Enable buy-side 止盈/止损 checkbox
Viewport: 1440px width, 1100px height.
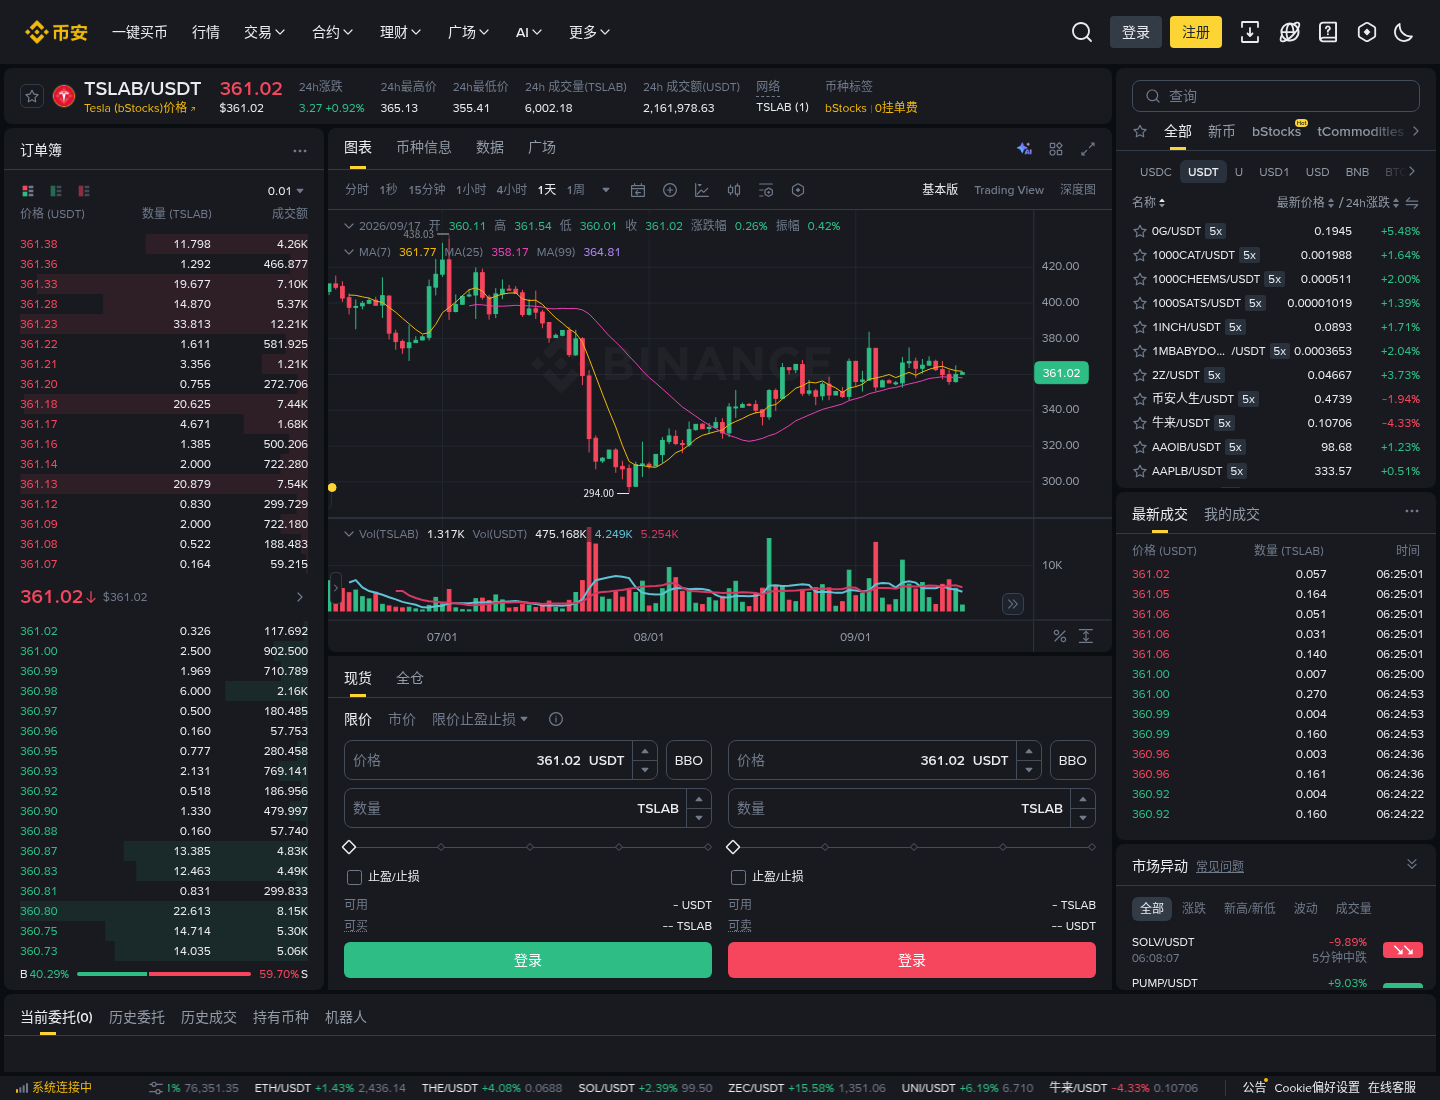pos(354,877)
